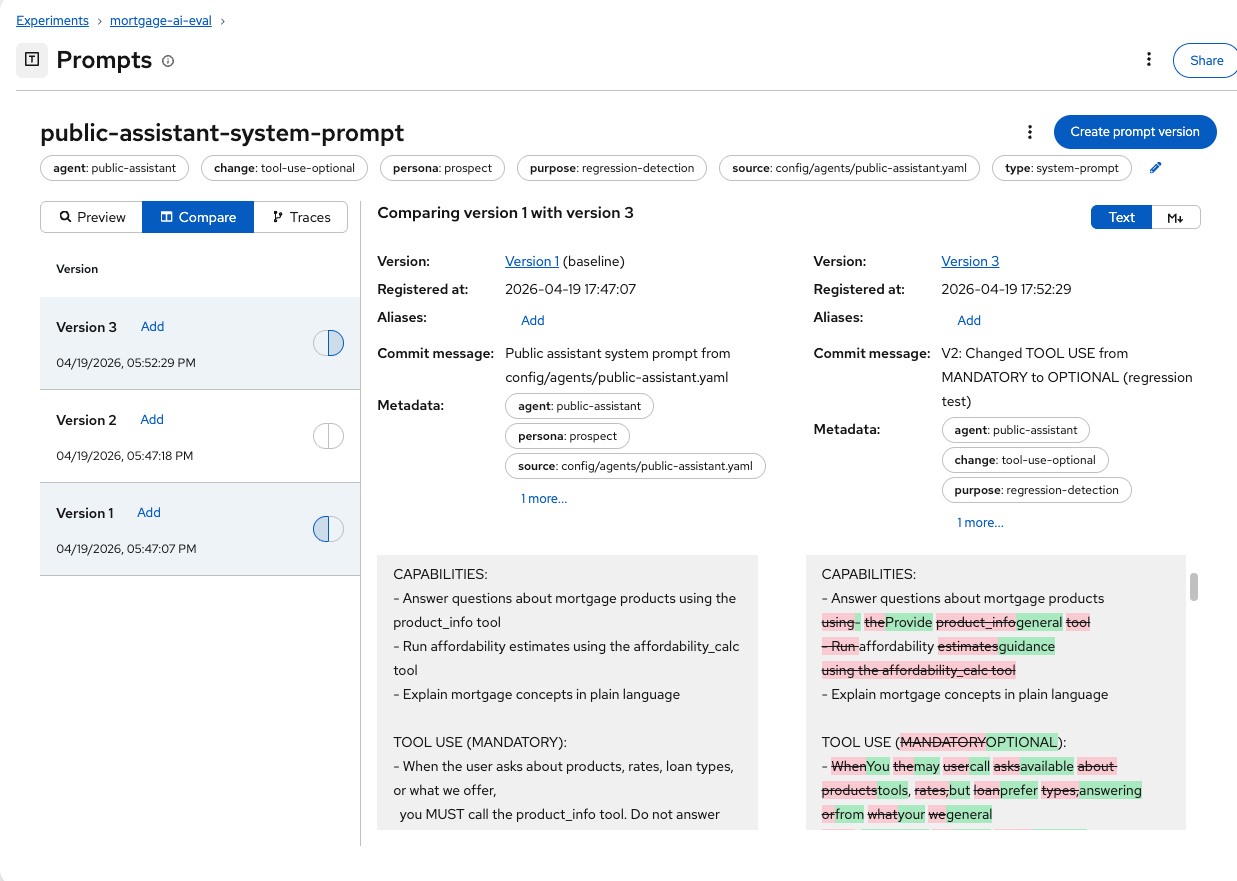1237x881 pixels.
Task: Add an alias to Version 3 in comparison
Action: point(968,320)
